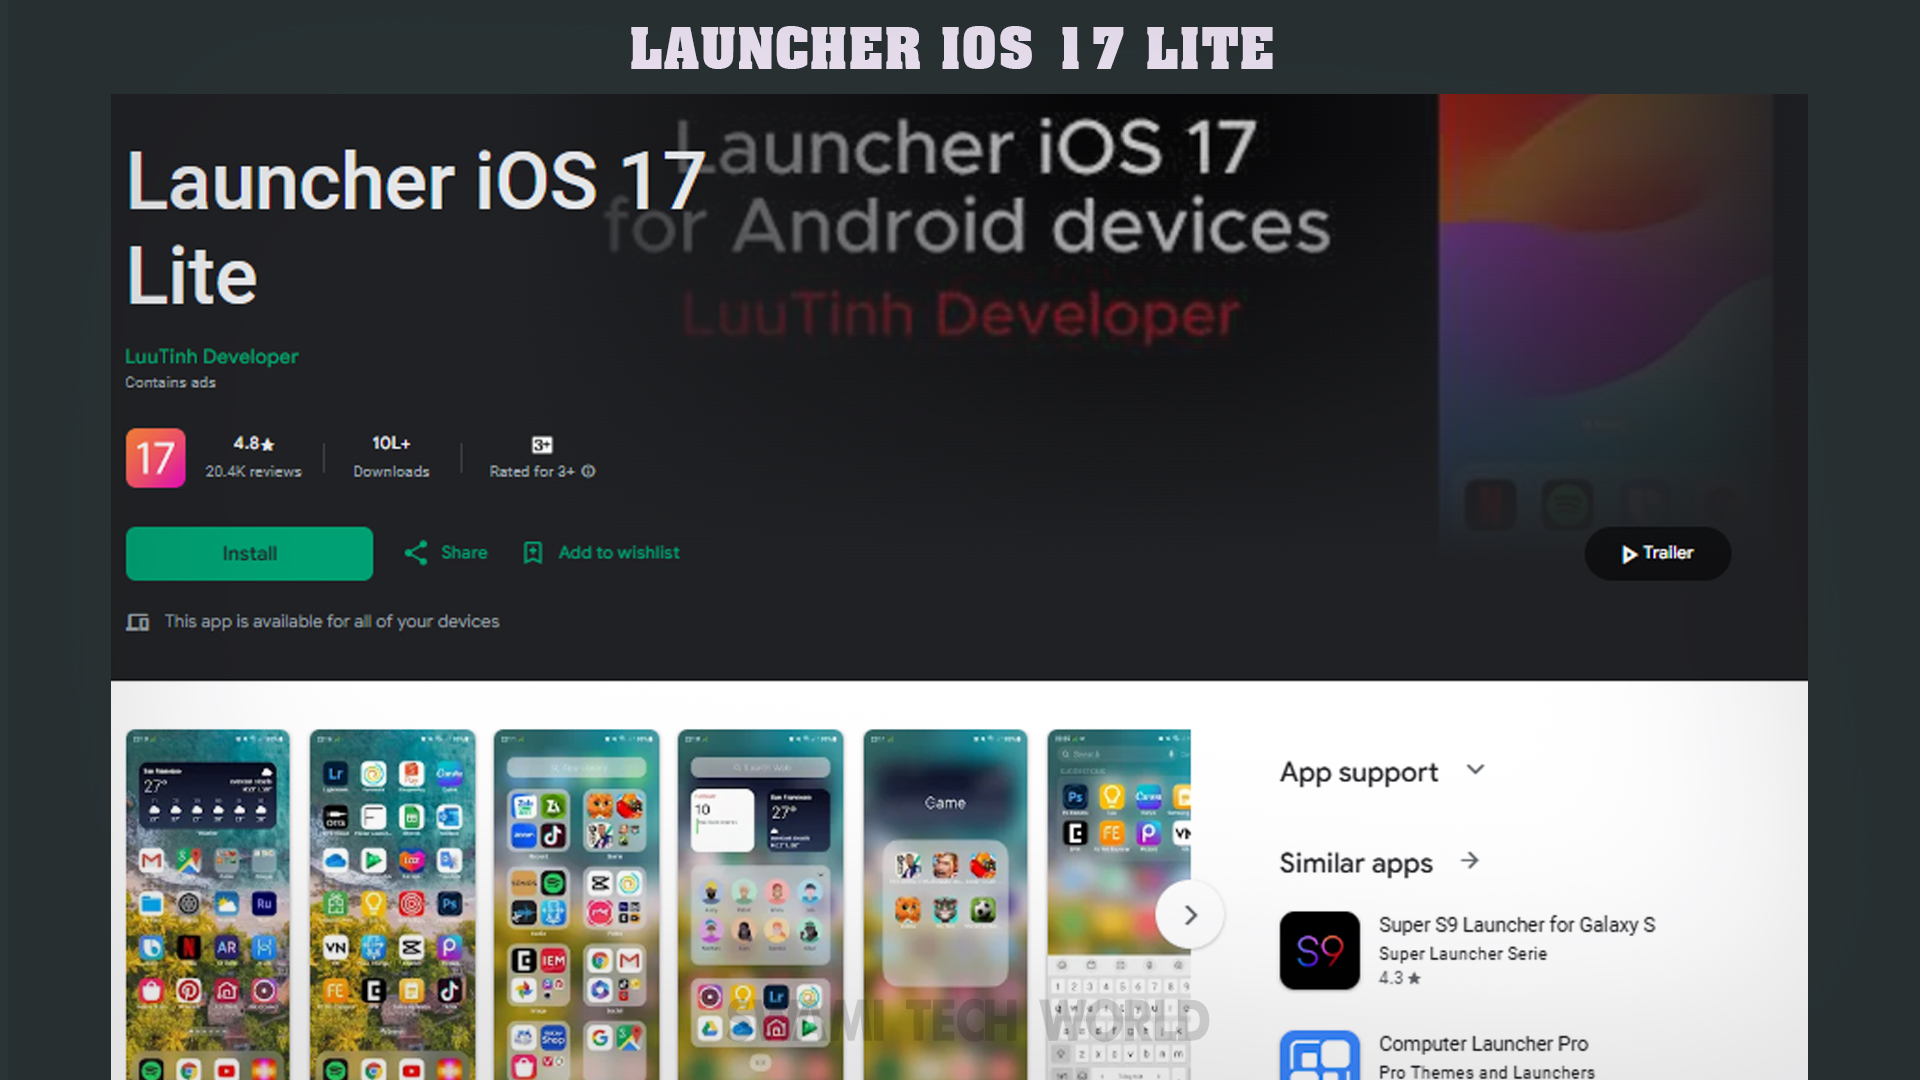
Task: Click the App support heading
Action: 1359,772
